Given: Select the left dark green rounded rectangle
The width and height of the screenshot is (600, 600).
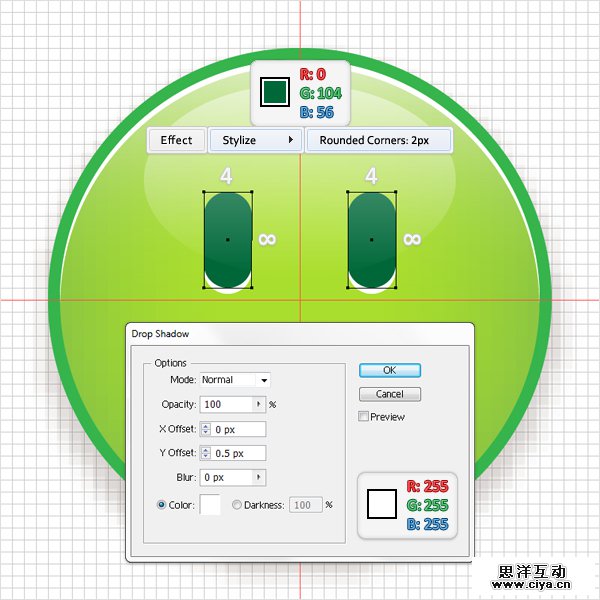Looking at the screenshot, I should (228, 239).
